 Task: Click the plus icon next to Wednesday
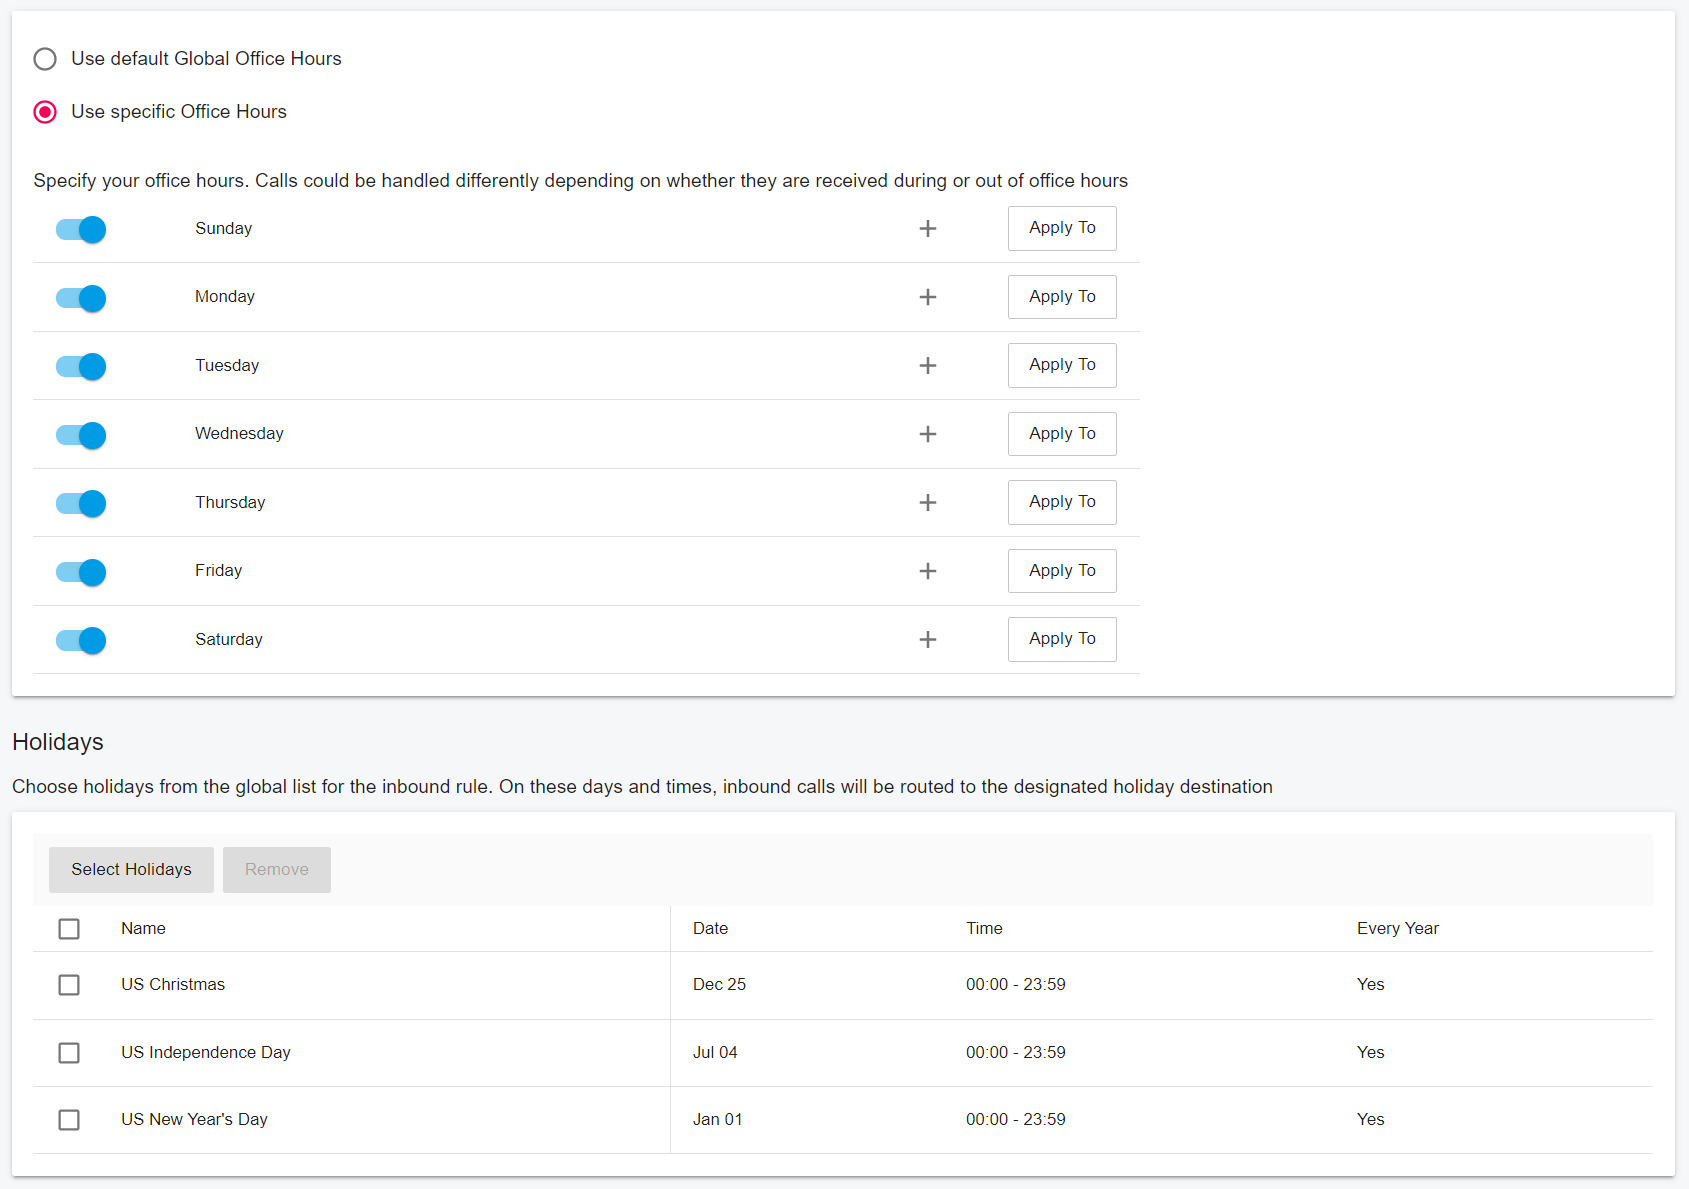pos(928,434)
